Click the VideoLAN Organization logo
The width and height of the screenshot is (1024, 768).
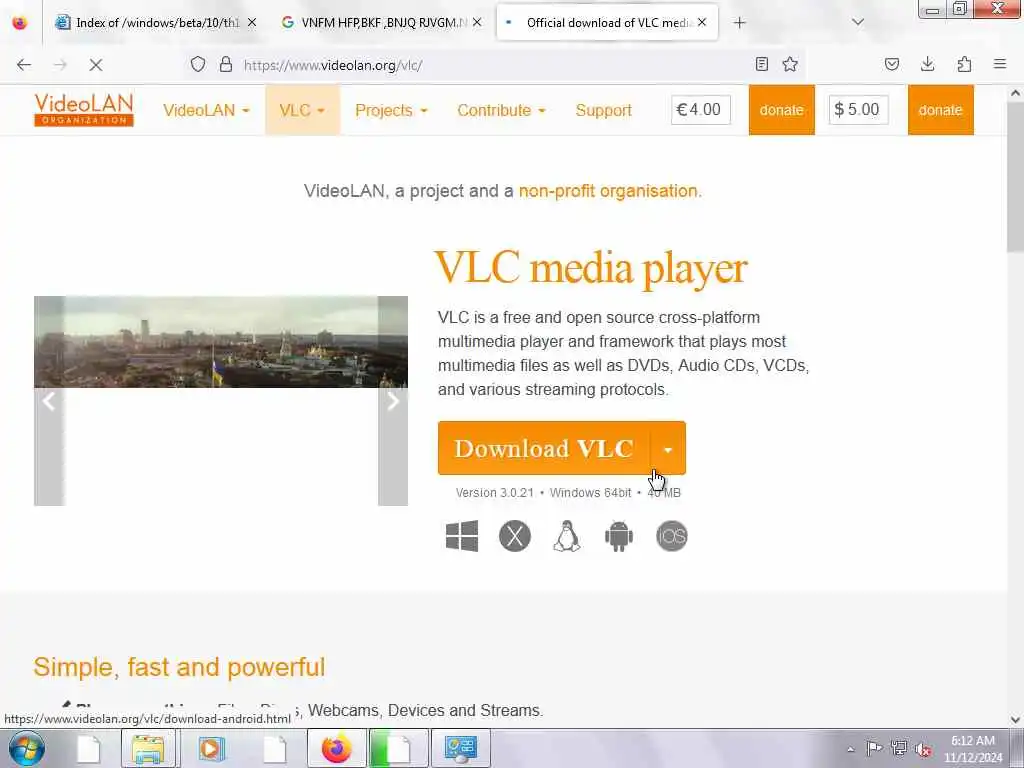click(x=84, y=109)
